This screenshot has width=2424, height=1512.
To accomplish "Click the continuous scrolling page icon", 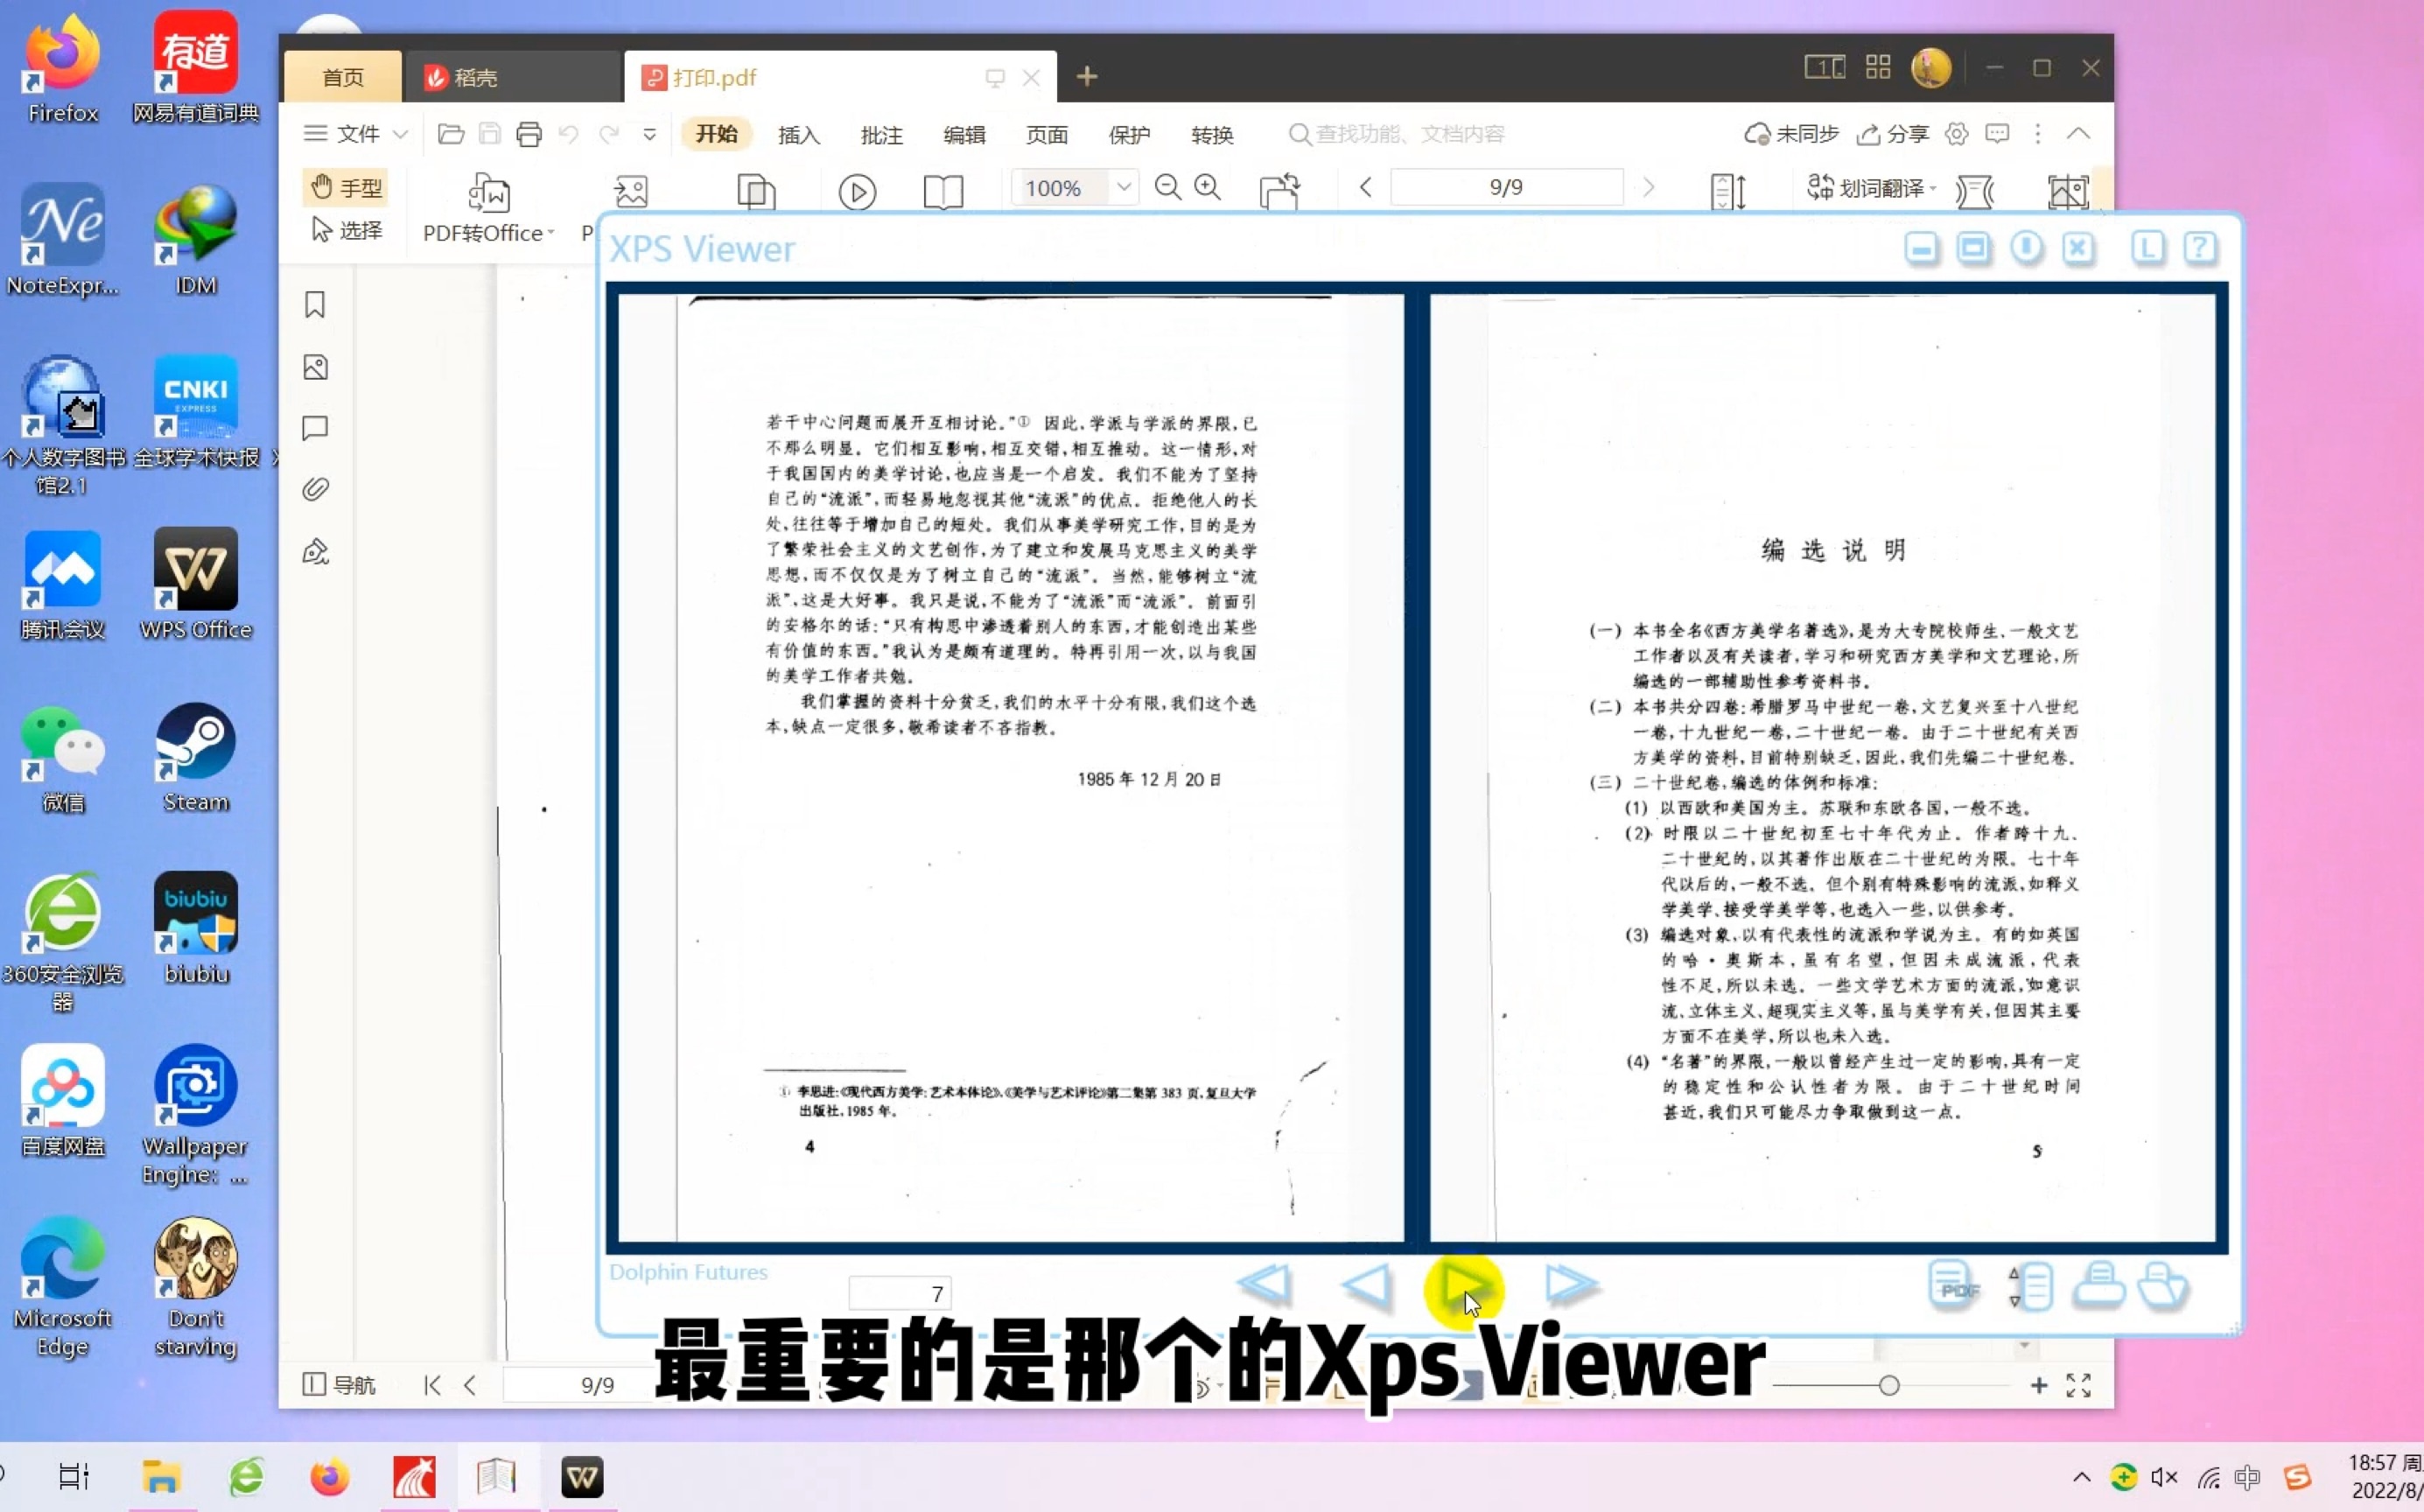I will 1728,191.
